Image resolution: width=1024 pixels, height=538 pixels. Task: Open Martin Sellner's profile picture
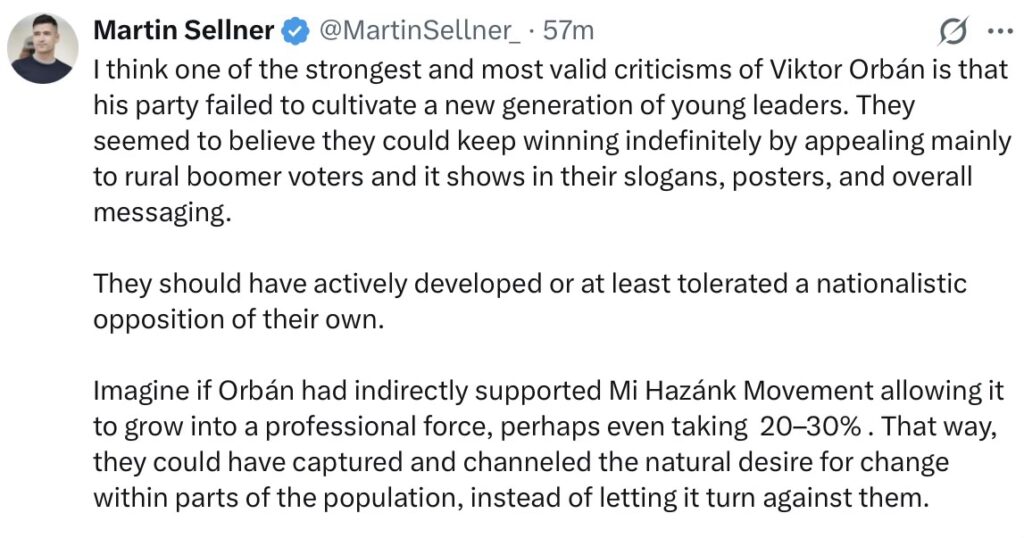tap(41, 49)
